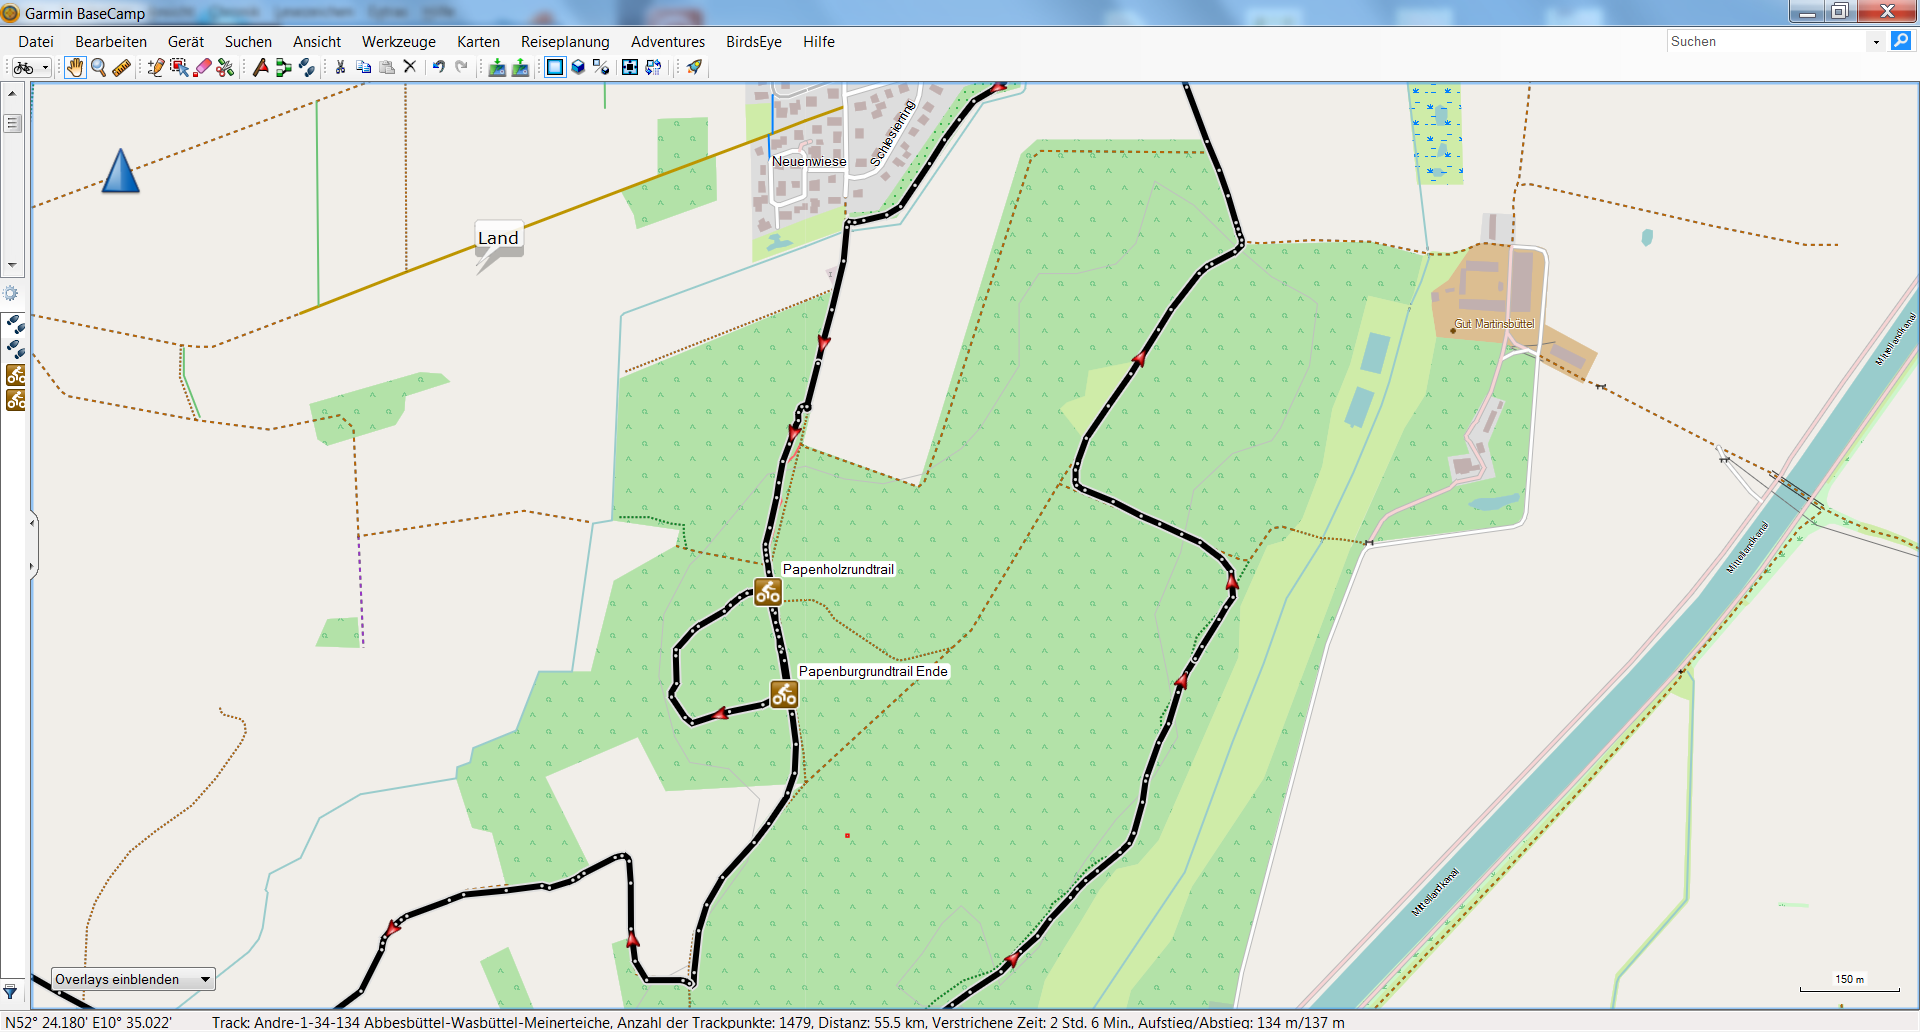The width and height of the screenshot is (1920, 1032).
Task: Click the Neuenwiese map label
Action: [809, 161]
